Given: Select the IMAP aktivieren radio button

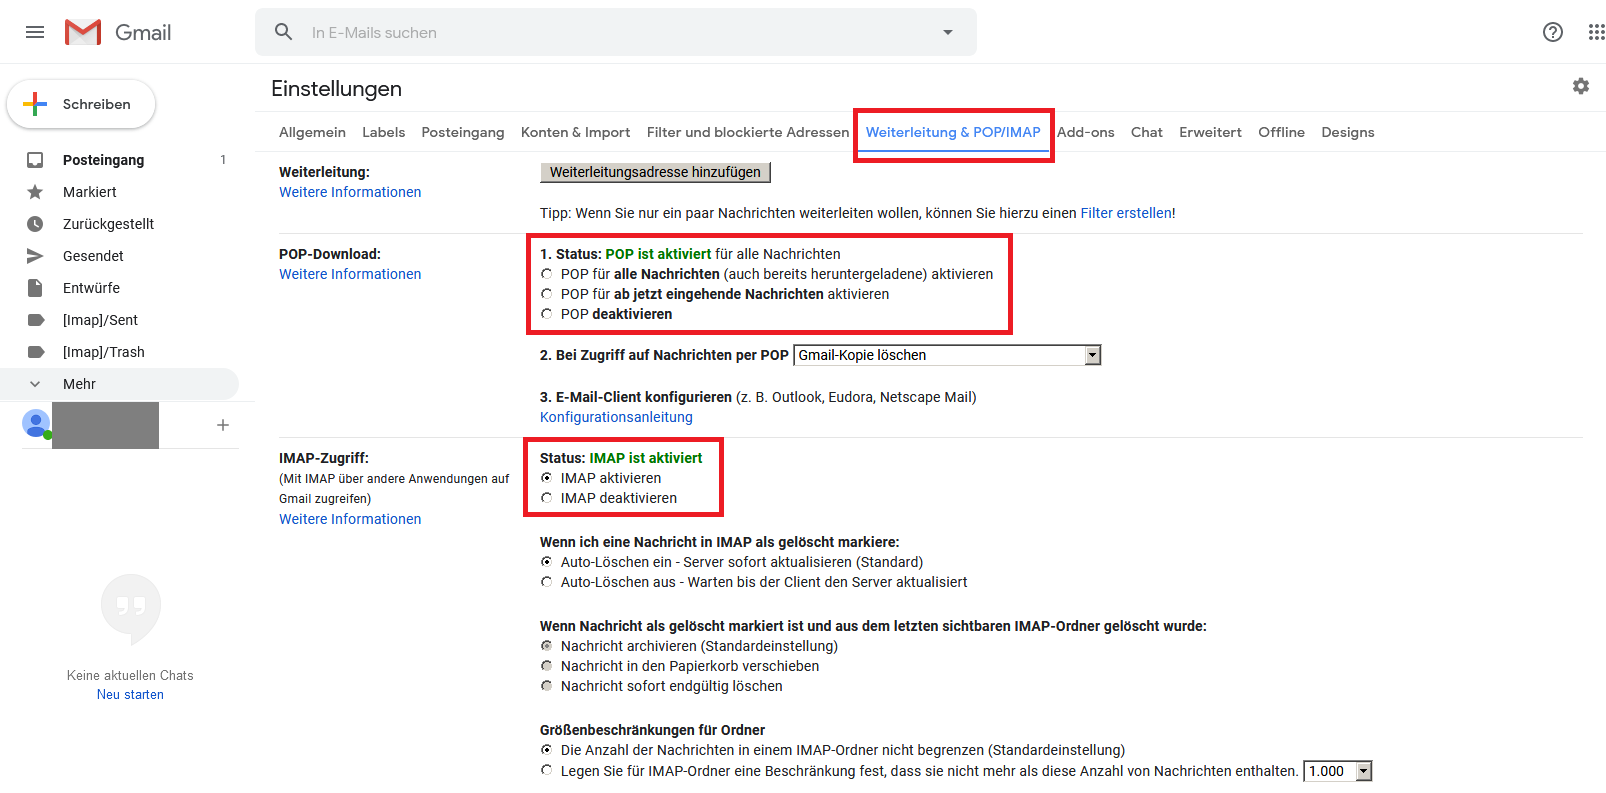Looking at the screenshot, I should (546, 478).
